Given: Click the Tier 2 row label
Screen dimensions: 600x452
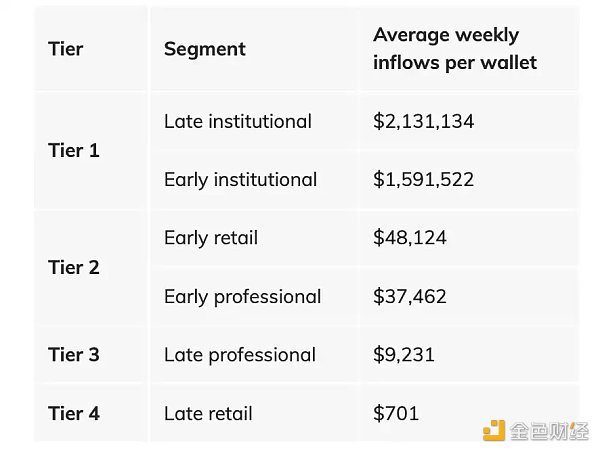Looking at the screenshot, I should coord(74,268).
